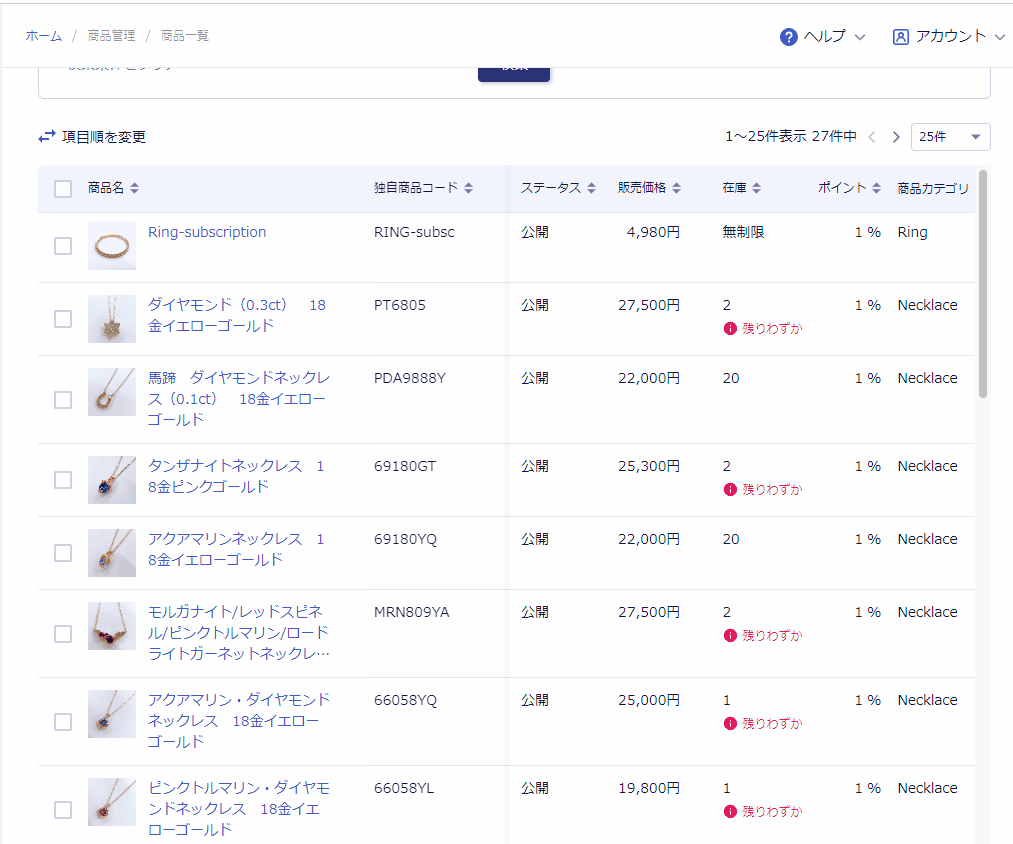Navigate to 商品管理 breadcrumb
The width and height of the screenshot is (1013, 844).
(111, 36)
